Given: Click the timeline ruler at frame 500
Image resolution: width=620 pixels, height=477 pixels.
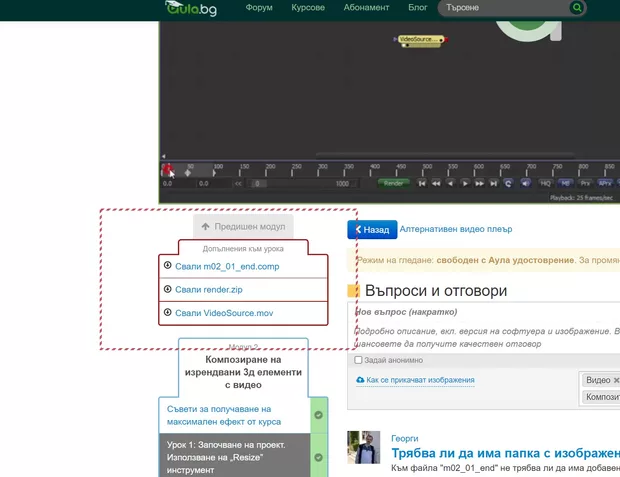Looking at the screenshot, I should click(423, 170).
